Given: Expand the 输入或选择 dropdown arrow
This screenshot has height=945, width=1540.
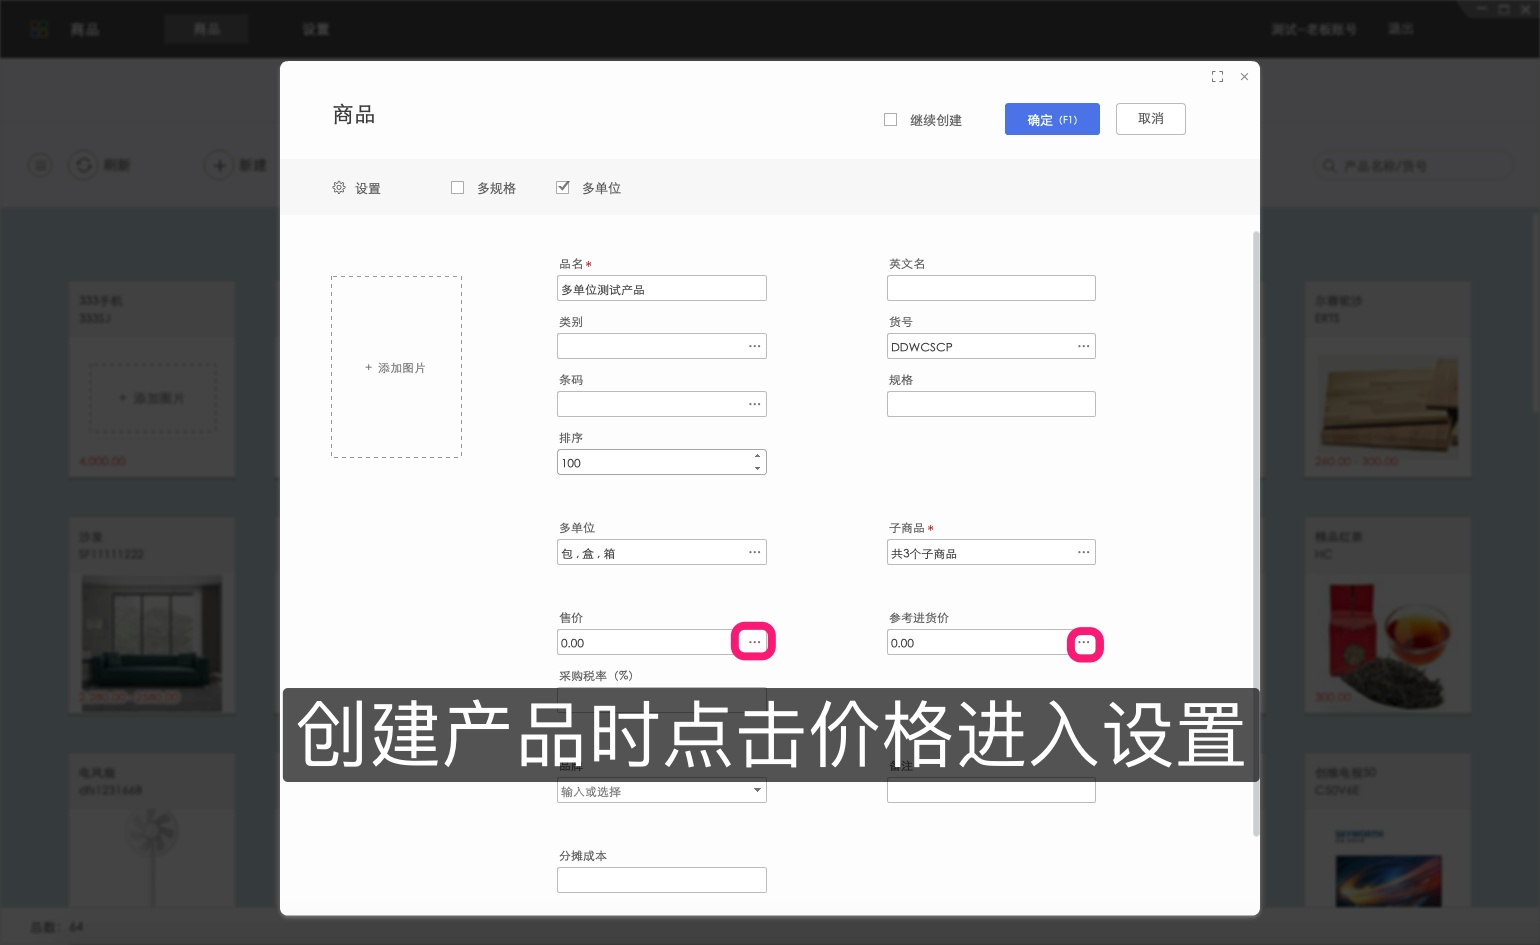Looking at the screenshot, I should (757, 790).
